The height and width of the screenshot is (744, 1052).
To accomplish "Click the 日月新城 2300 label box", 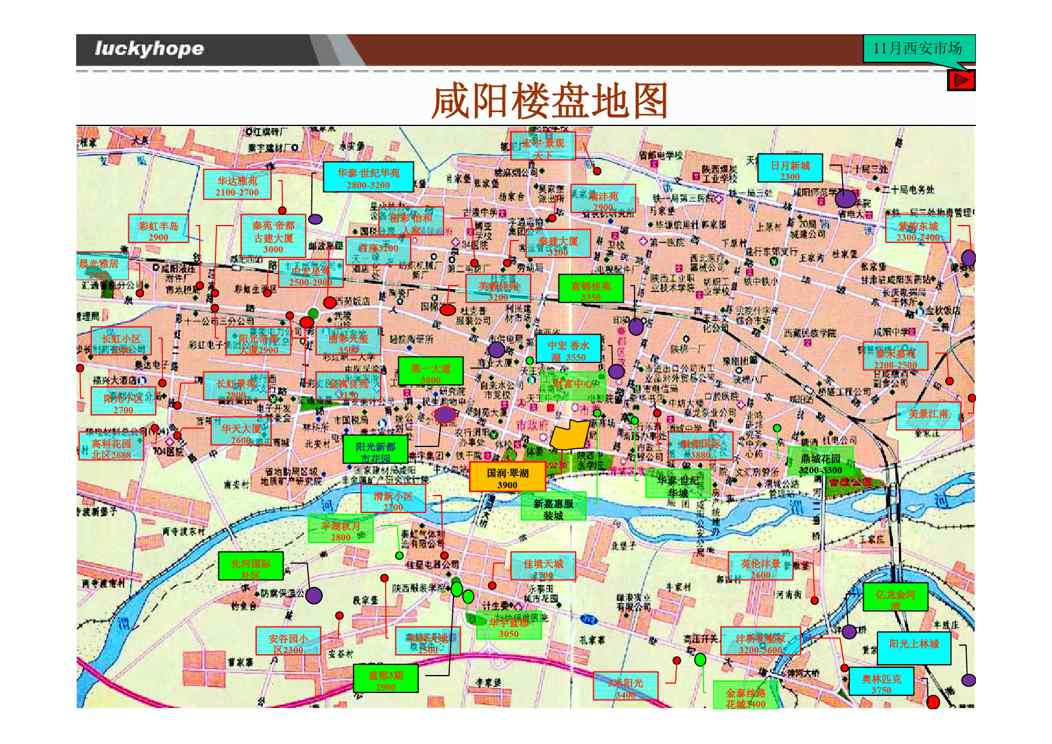I will click(x=789, y=168).
